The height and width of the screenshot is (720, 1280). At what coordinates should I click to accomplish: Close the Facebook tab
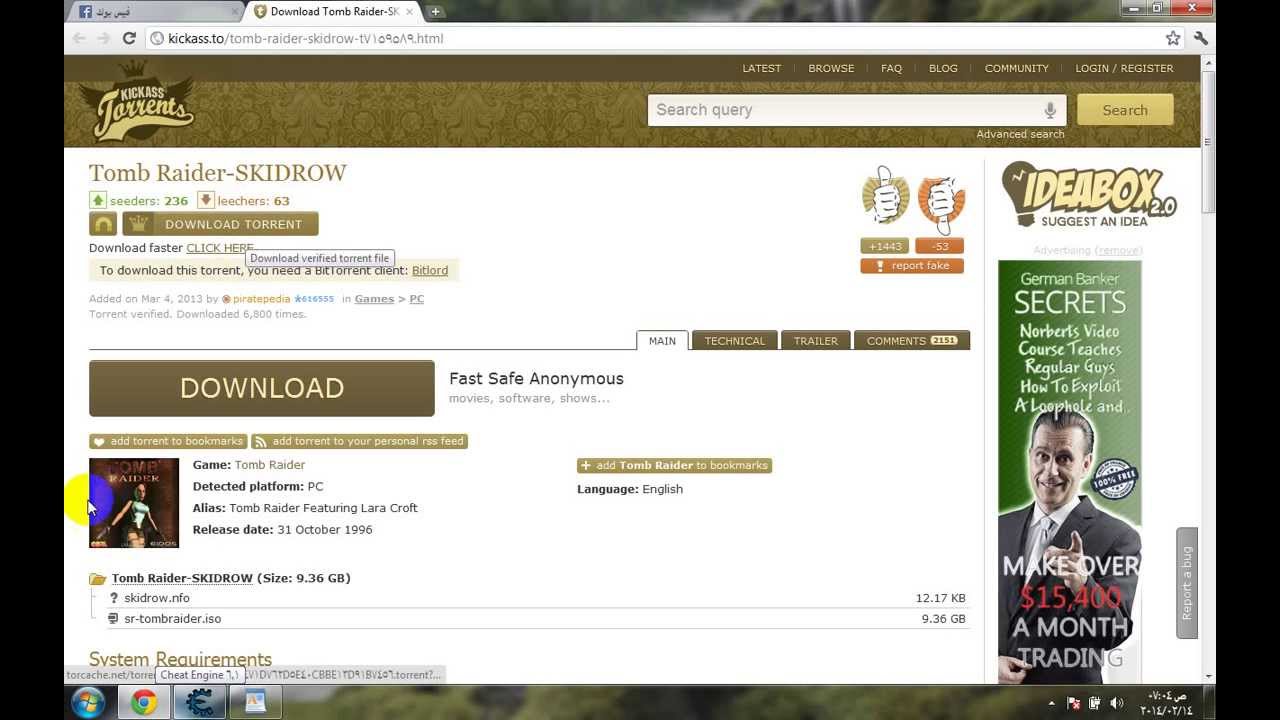tap(236, 12)
